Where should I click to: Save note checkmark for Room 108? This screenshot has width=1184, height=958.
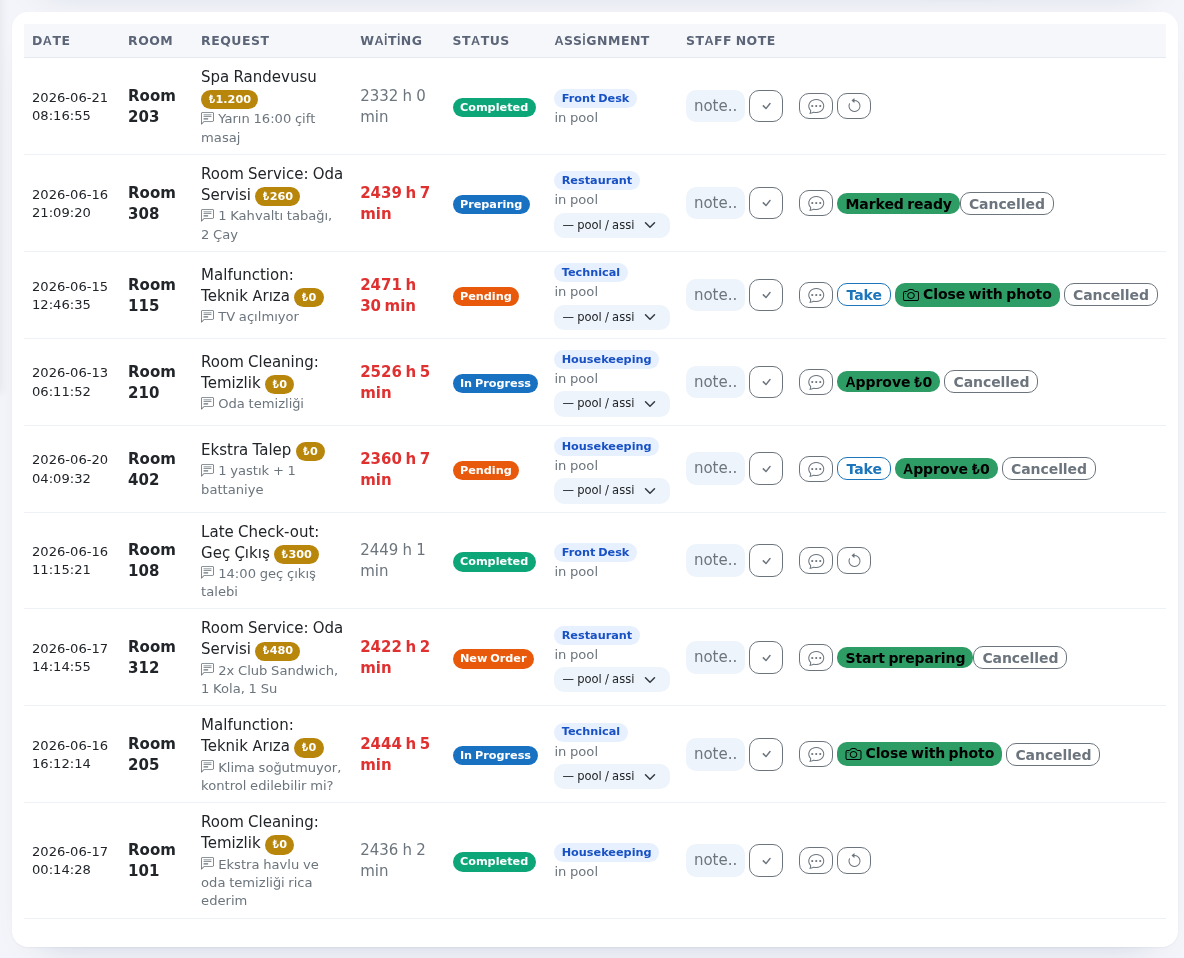[x=766, y=561]
